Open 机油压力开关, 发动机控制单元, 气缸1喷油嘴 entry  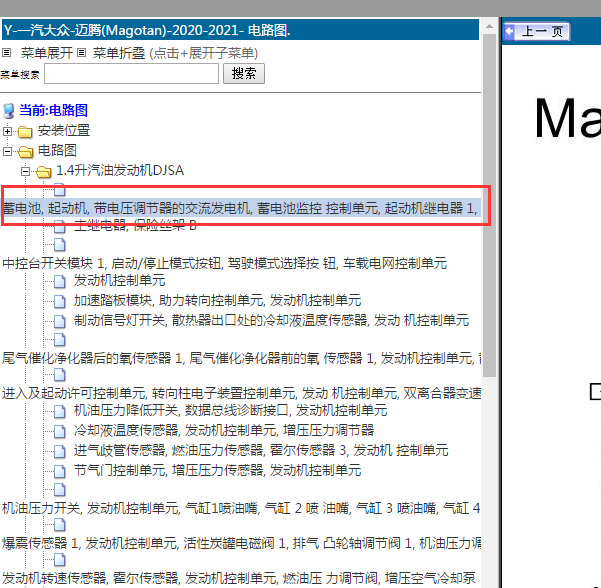241,508
